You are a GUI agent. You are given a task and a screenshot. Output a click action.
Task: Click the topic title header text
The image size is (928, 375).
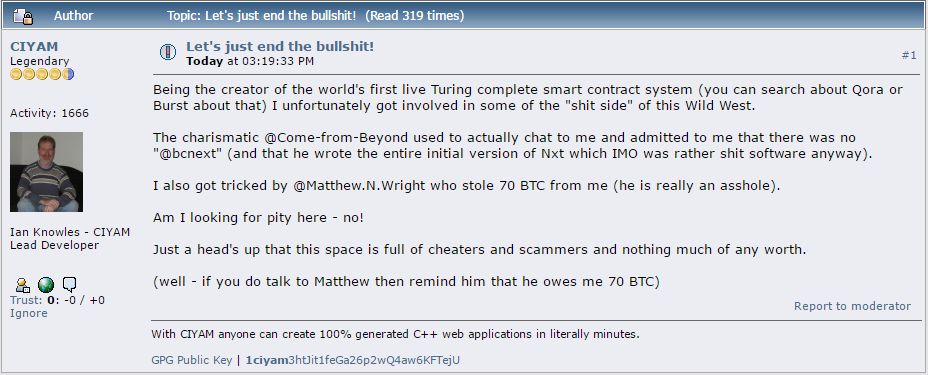[x=315, y=16]
